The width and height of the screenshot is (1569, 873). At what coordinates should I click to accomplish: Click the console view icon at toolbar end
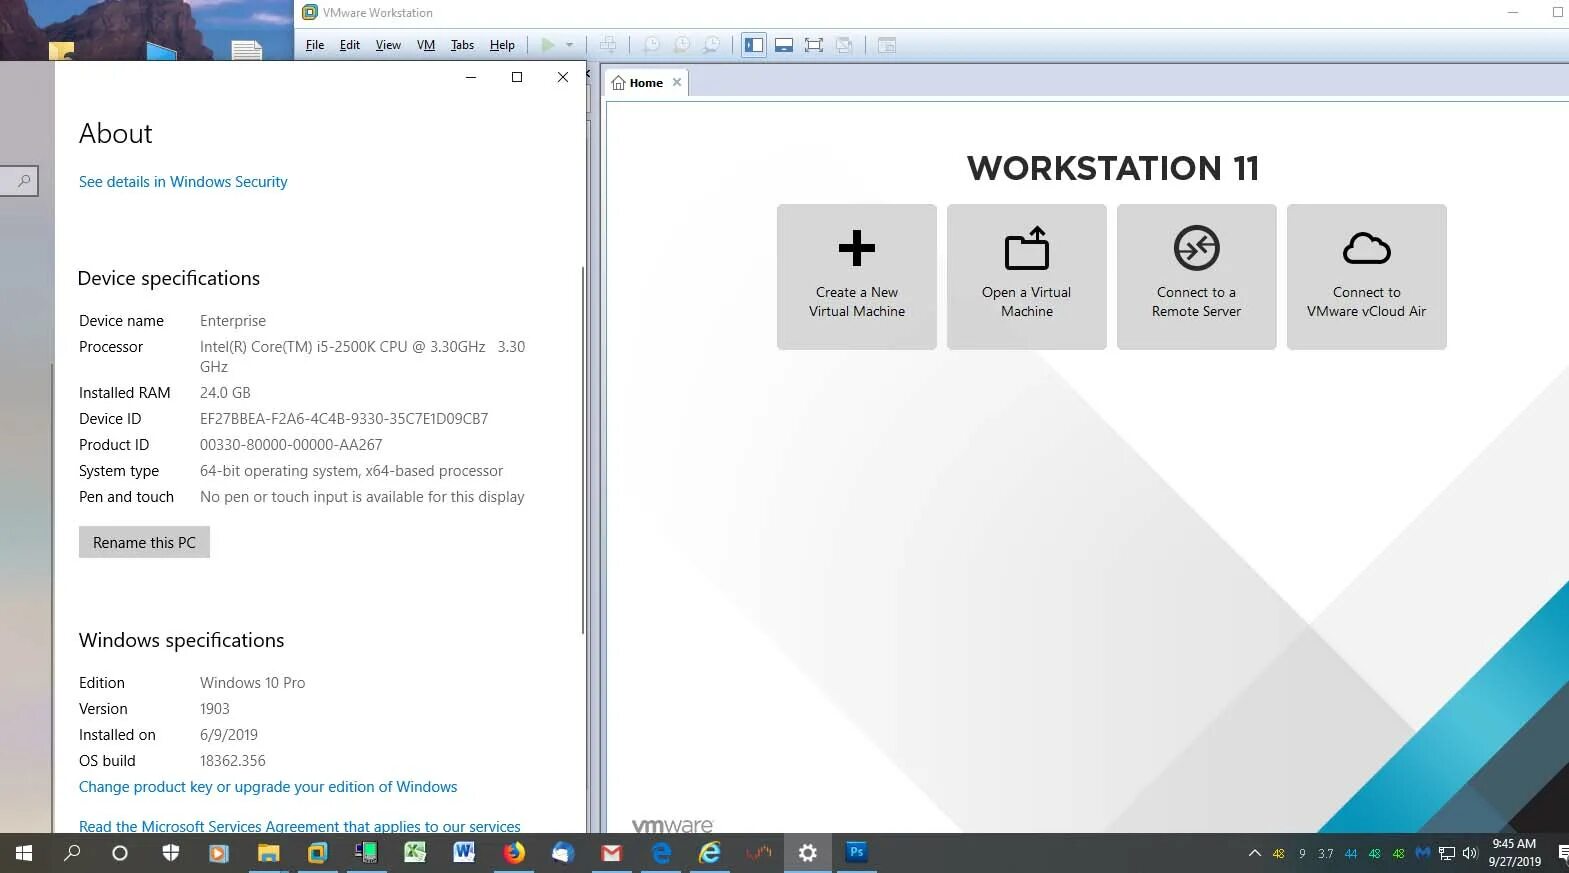click(887, 45)
